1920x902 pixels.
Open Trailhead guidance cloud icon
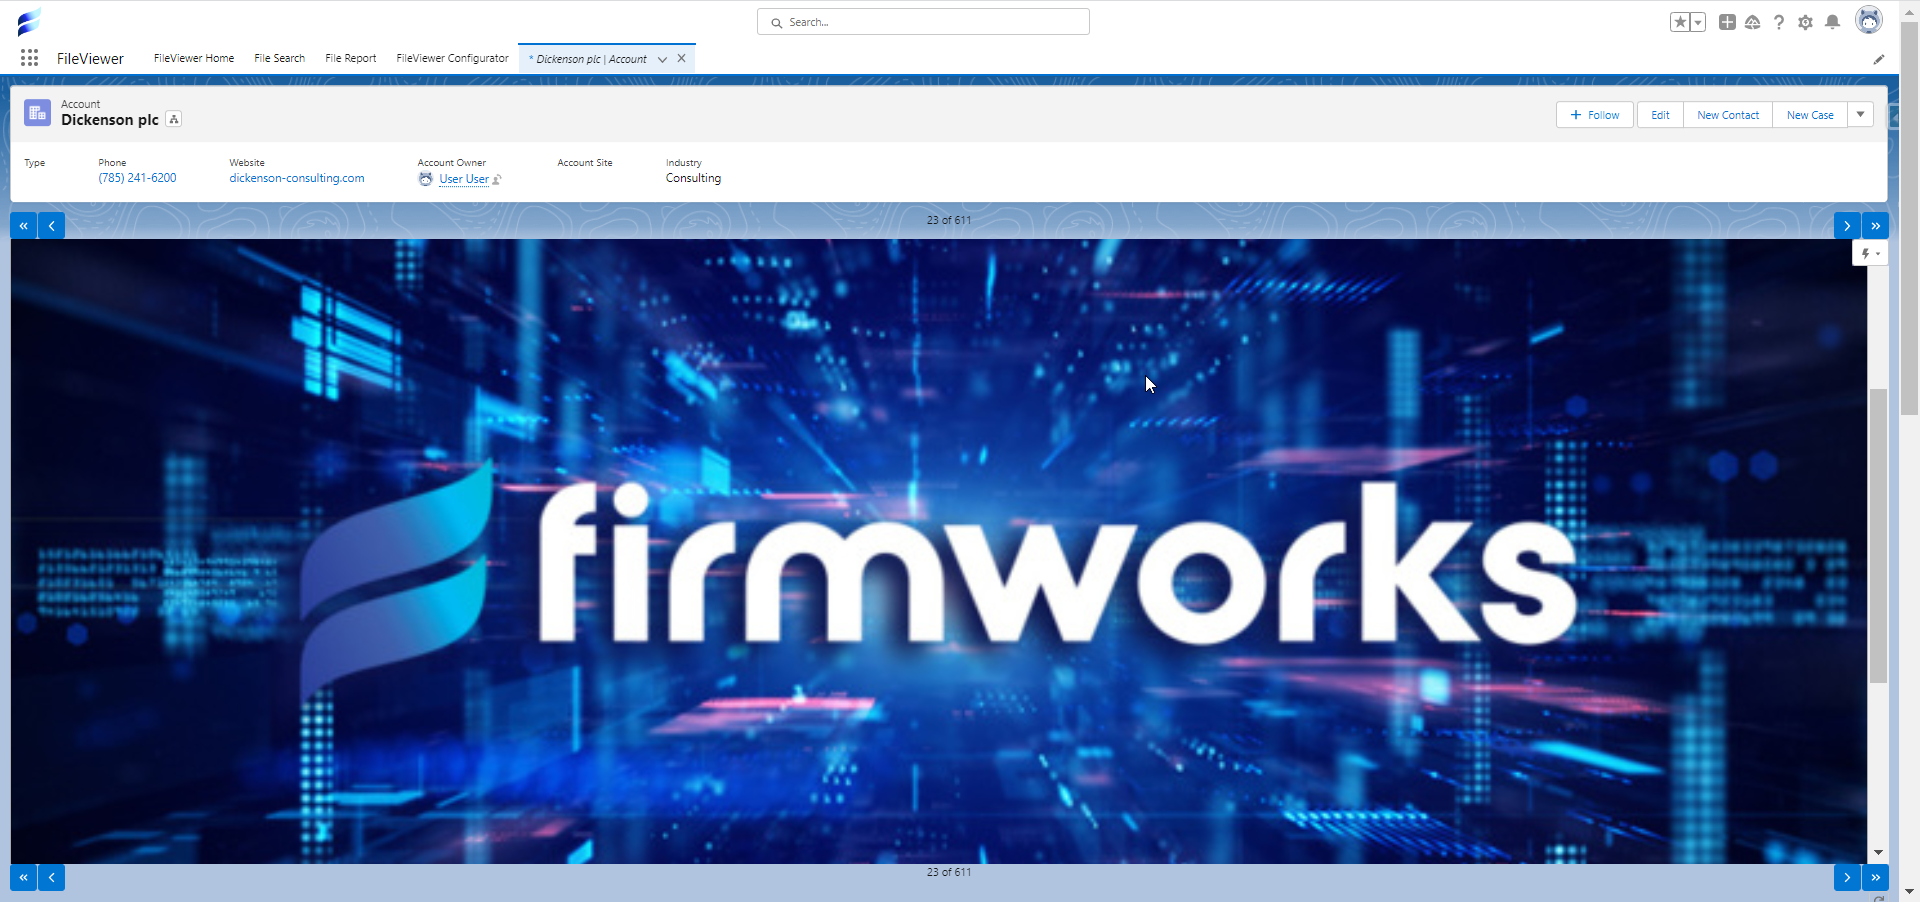pyautogui.click(x=1753, y=22)
